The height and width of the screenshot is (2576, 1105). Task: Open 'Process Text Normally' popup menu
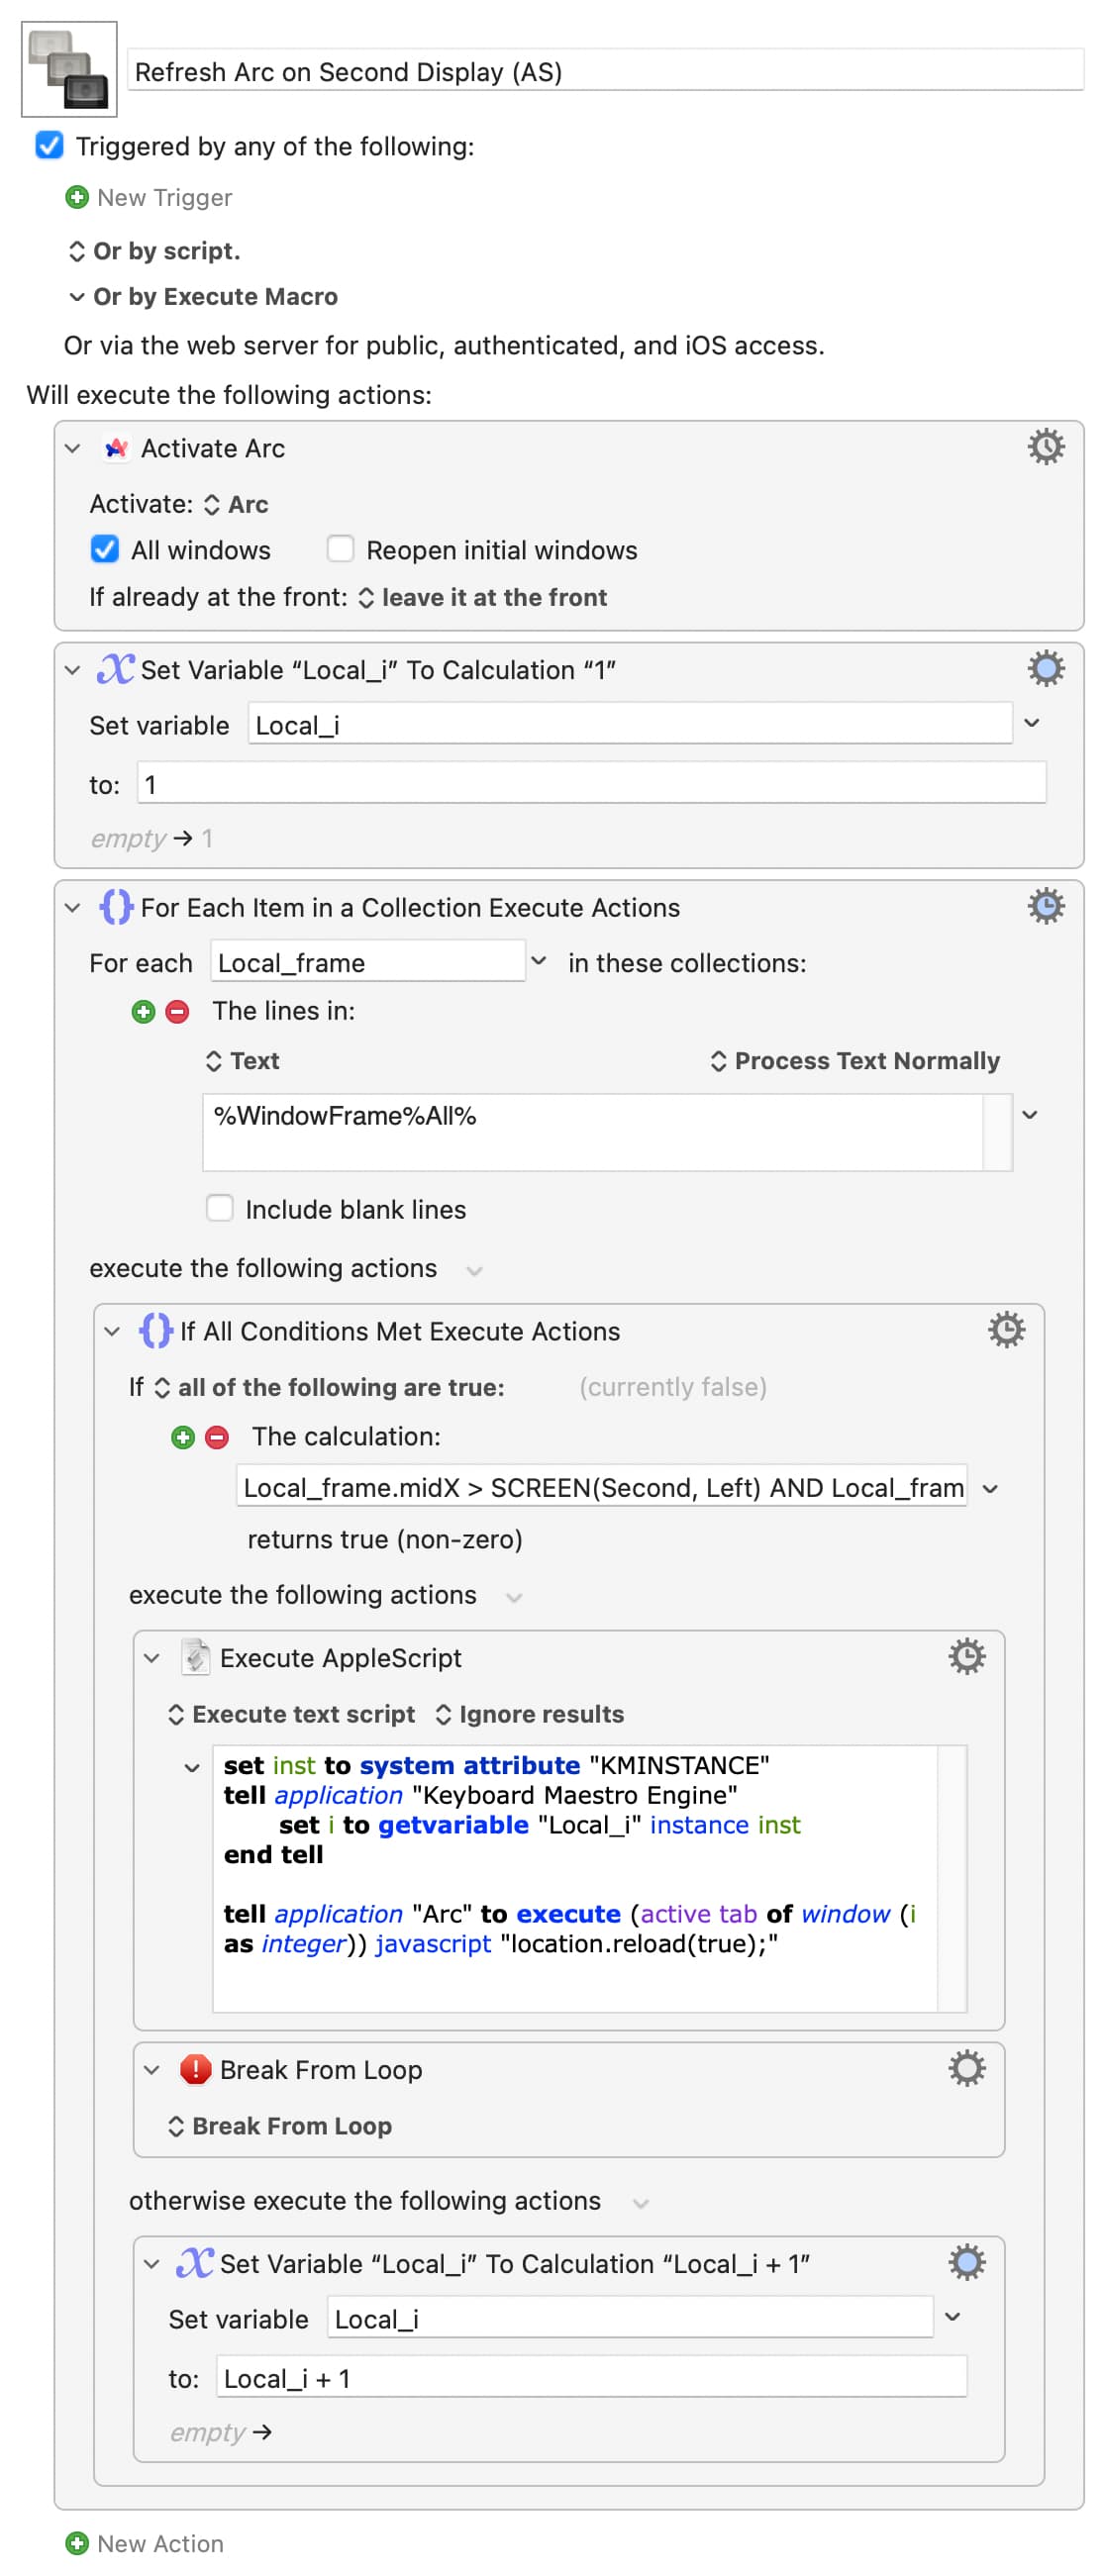[x=855, y=1061]
